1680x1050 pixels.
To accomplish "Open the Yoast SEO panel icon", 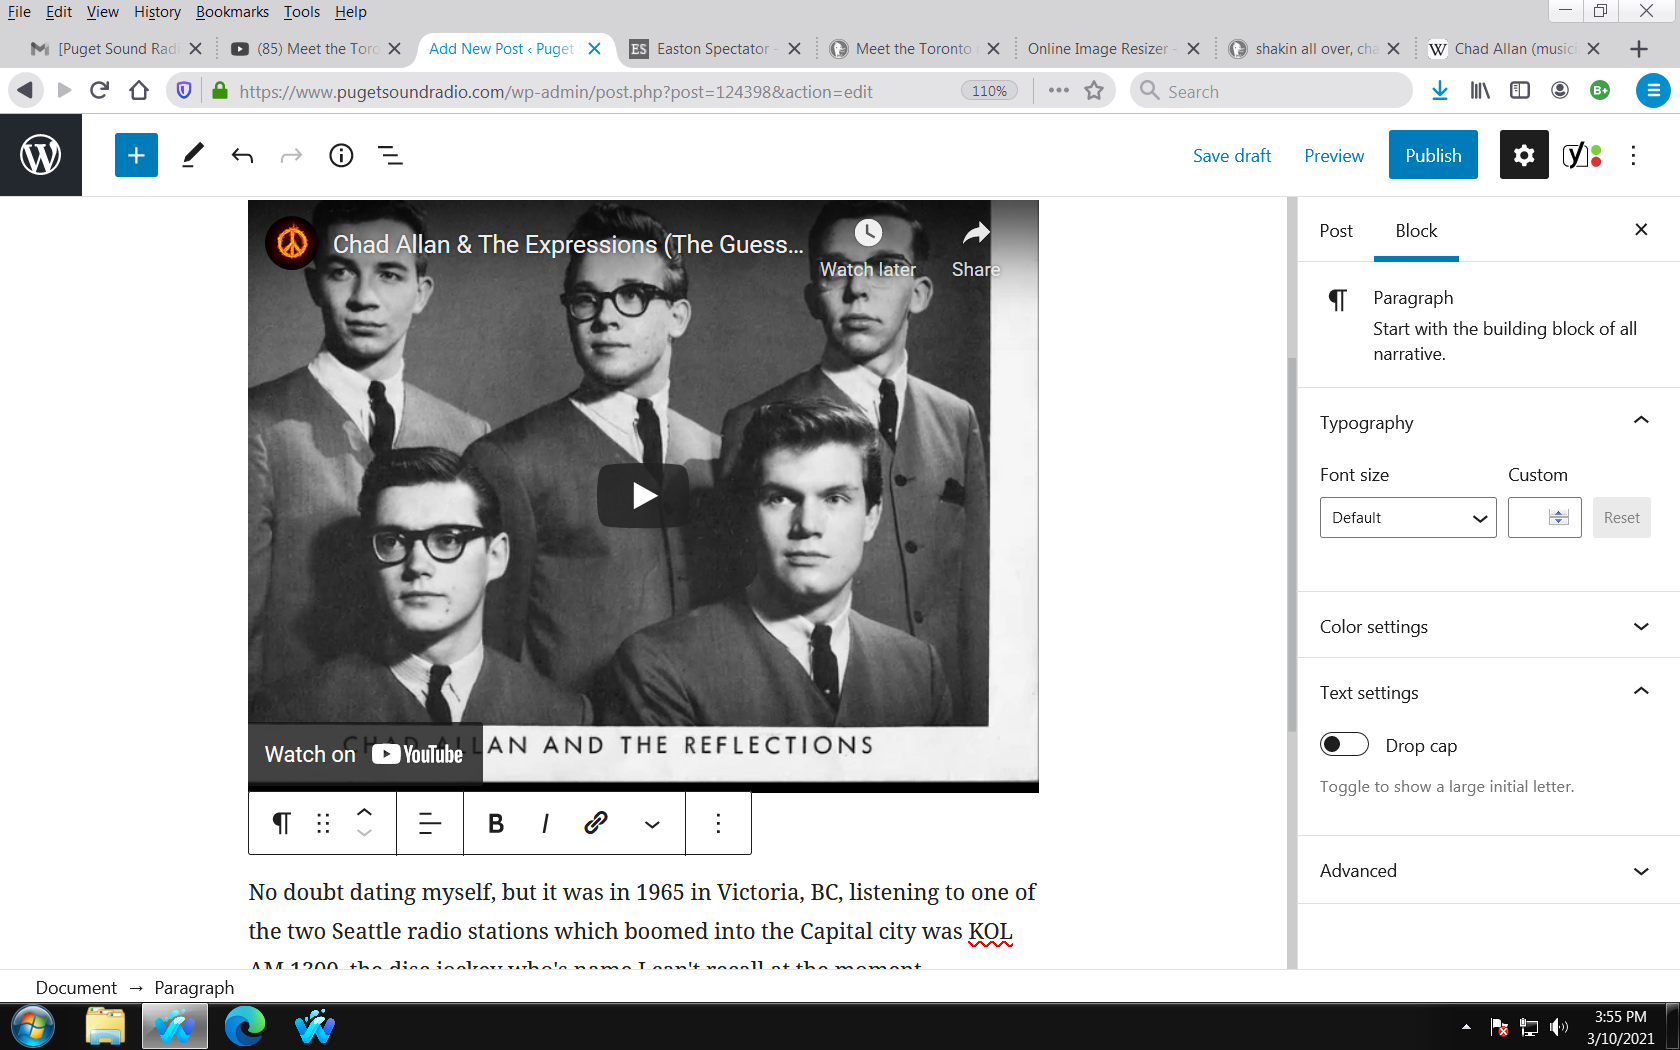I will tap(1581, 155).
